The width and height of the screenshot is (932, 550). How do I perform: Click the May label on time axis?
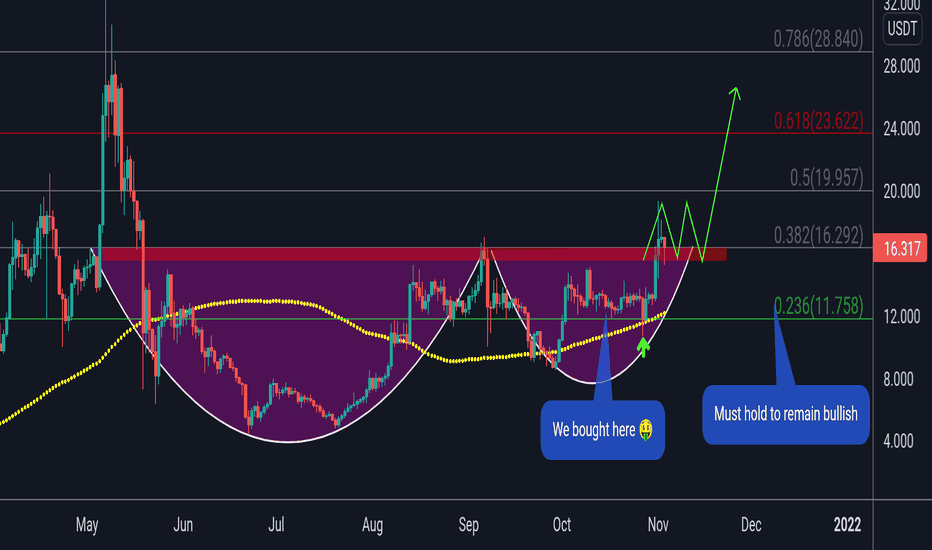point(87,525)
